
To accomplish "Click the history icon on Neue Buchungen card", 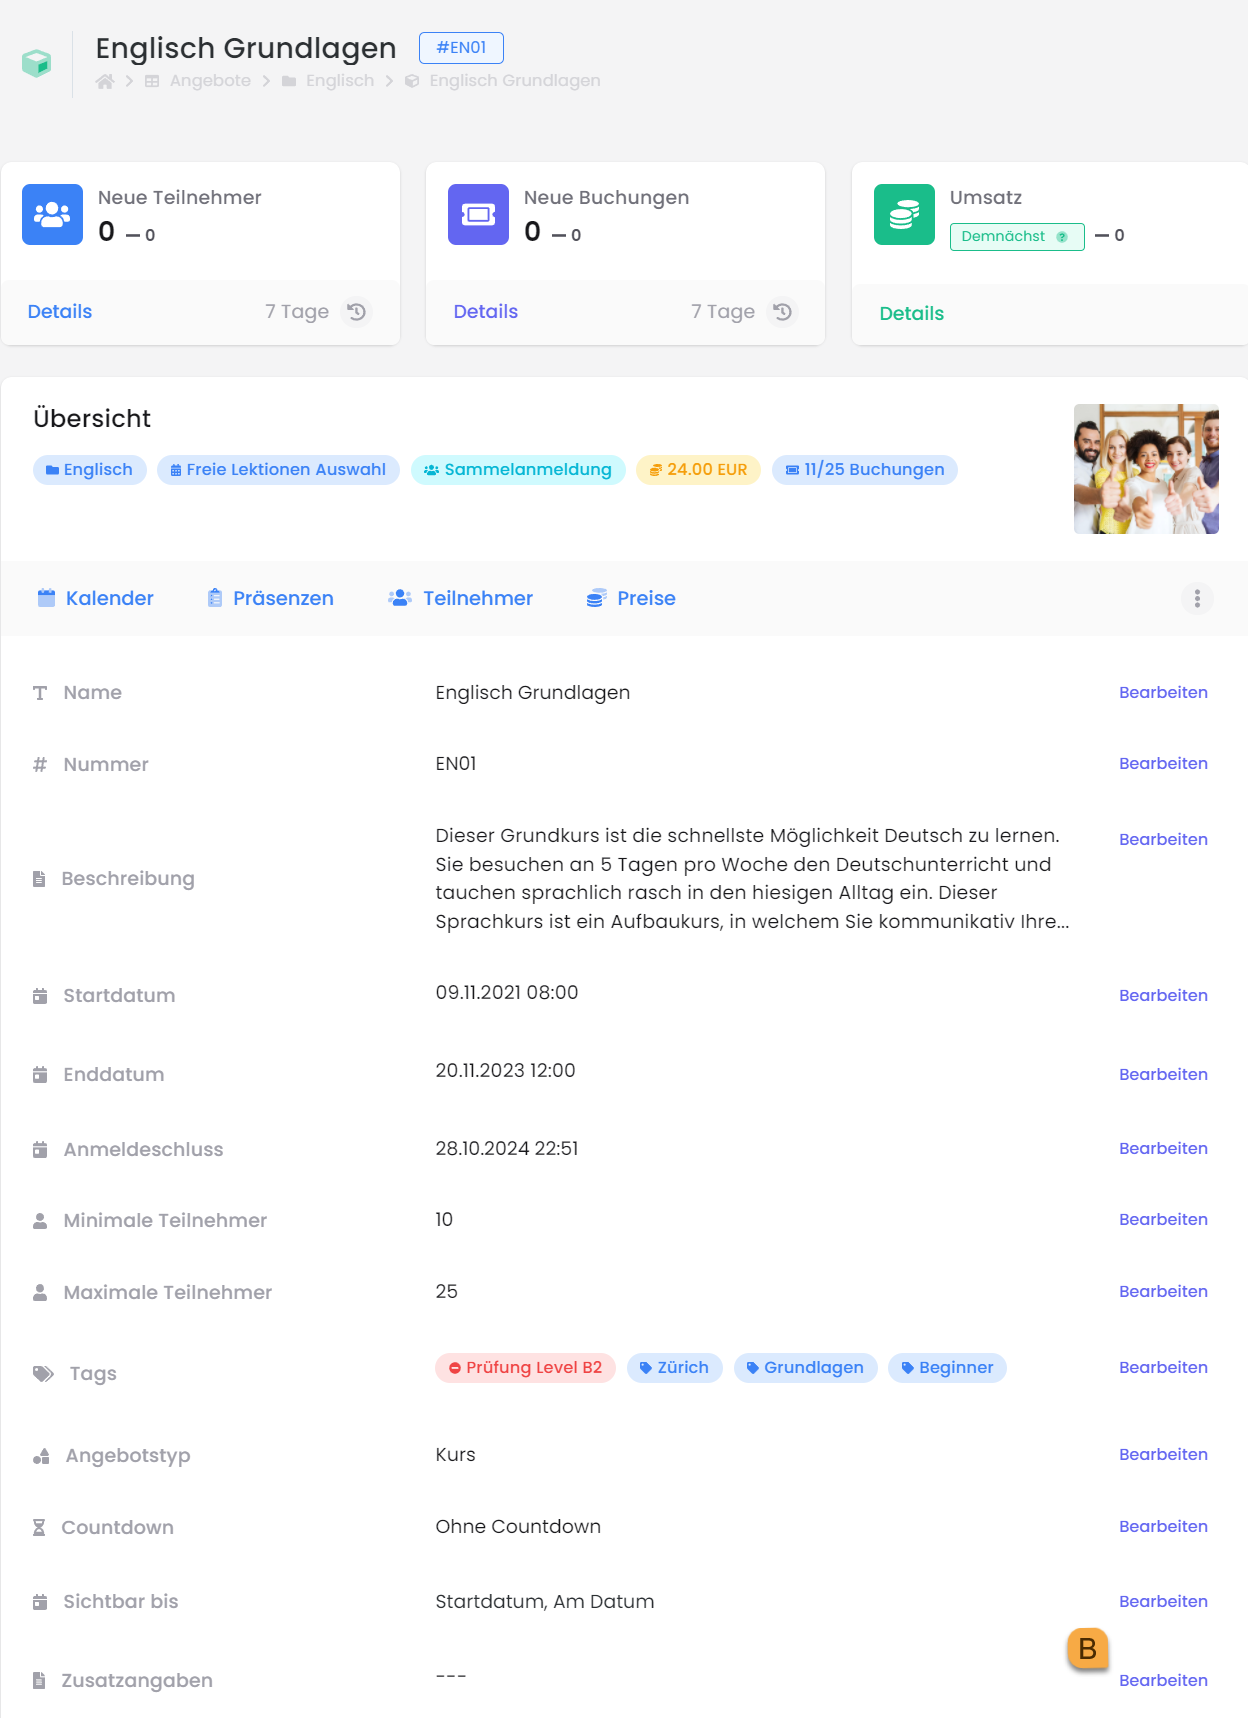I will tap(782, 312).
